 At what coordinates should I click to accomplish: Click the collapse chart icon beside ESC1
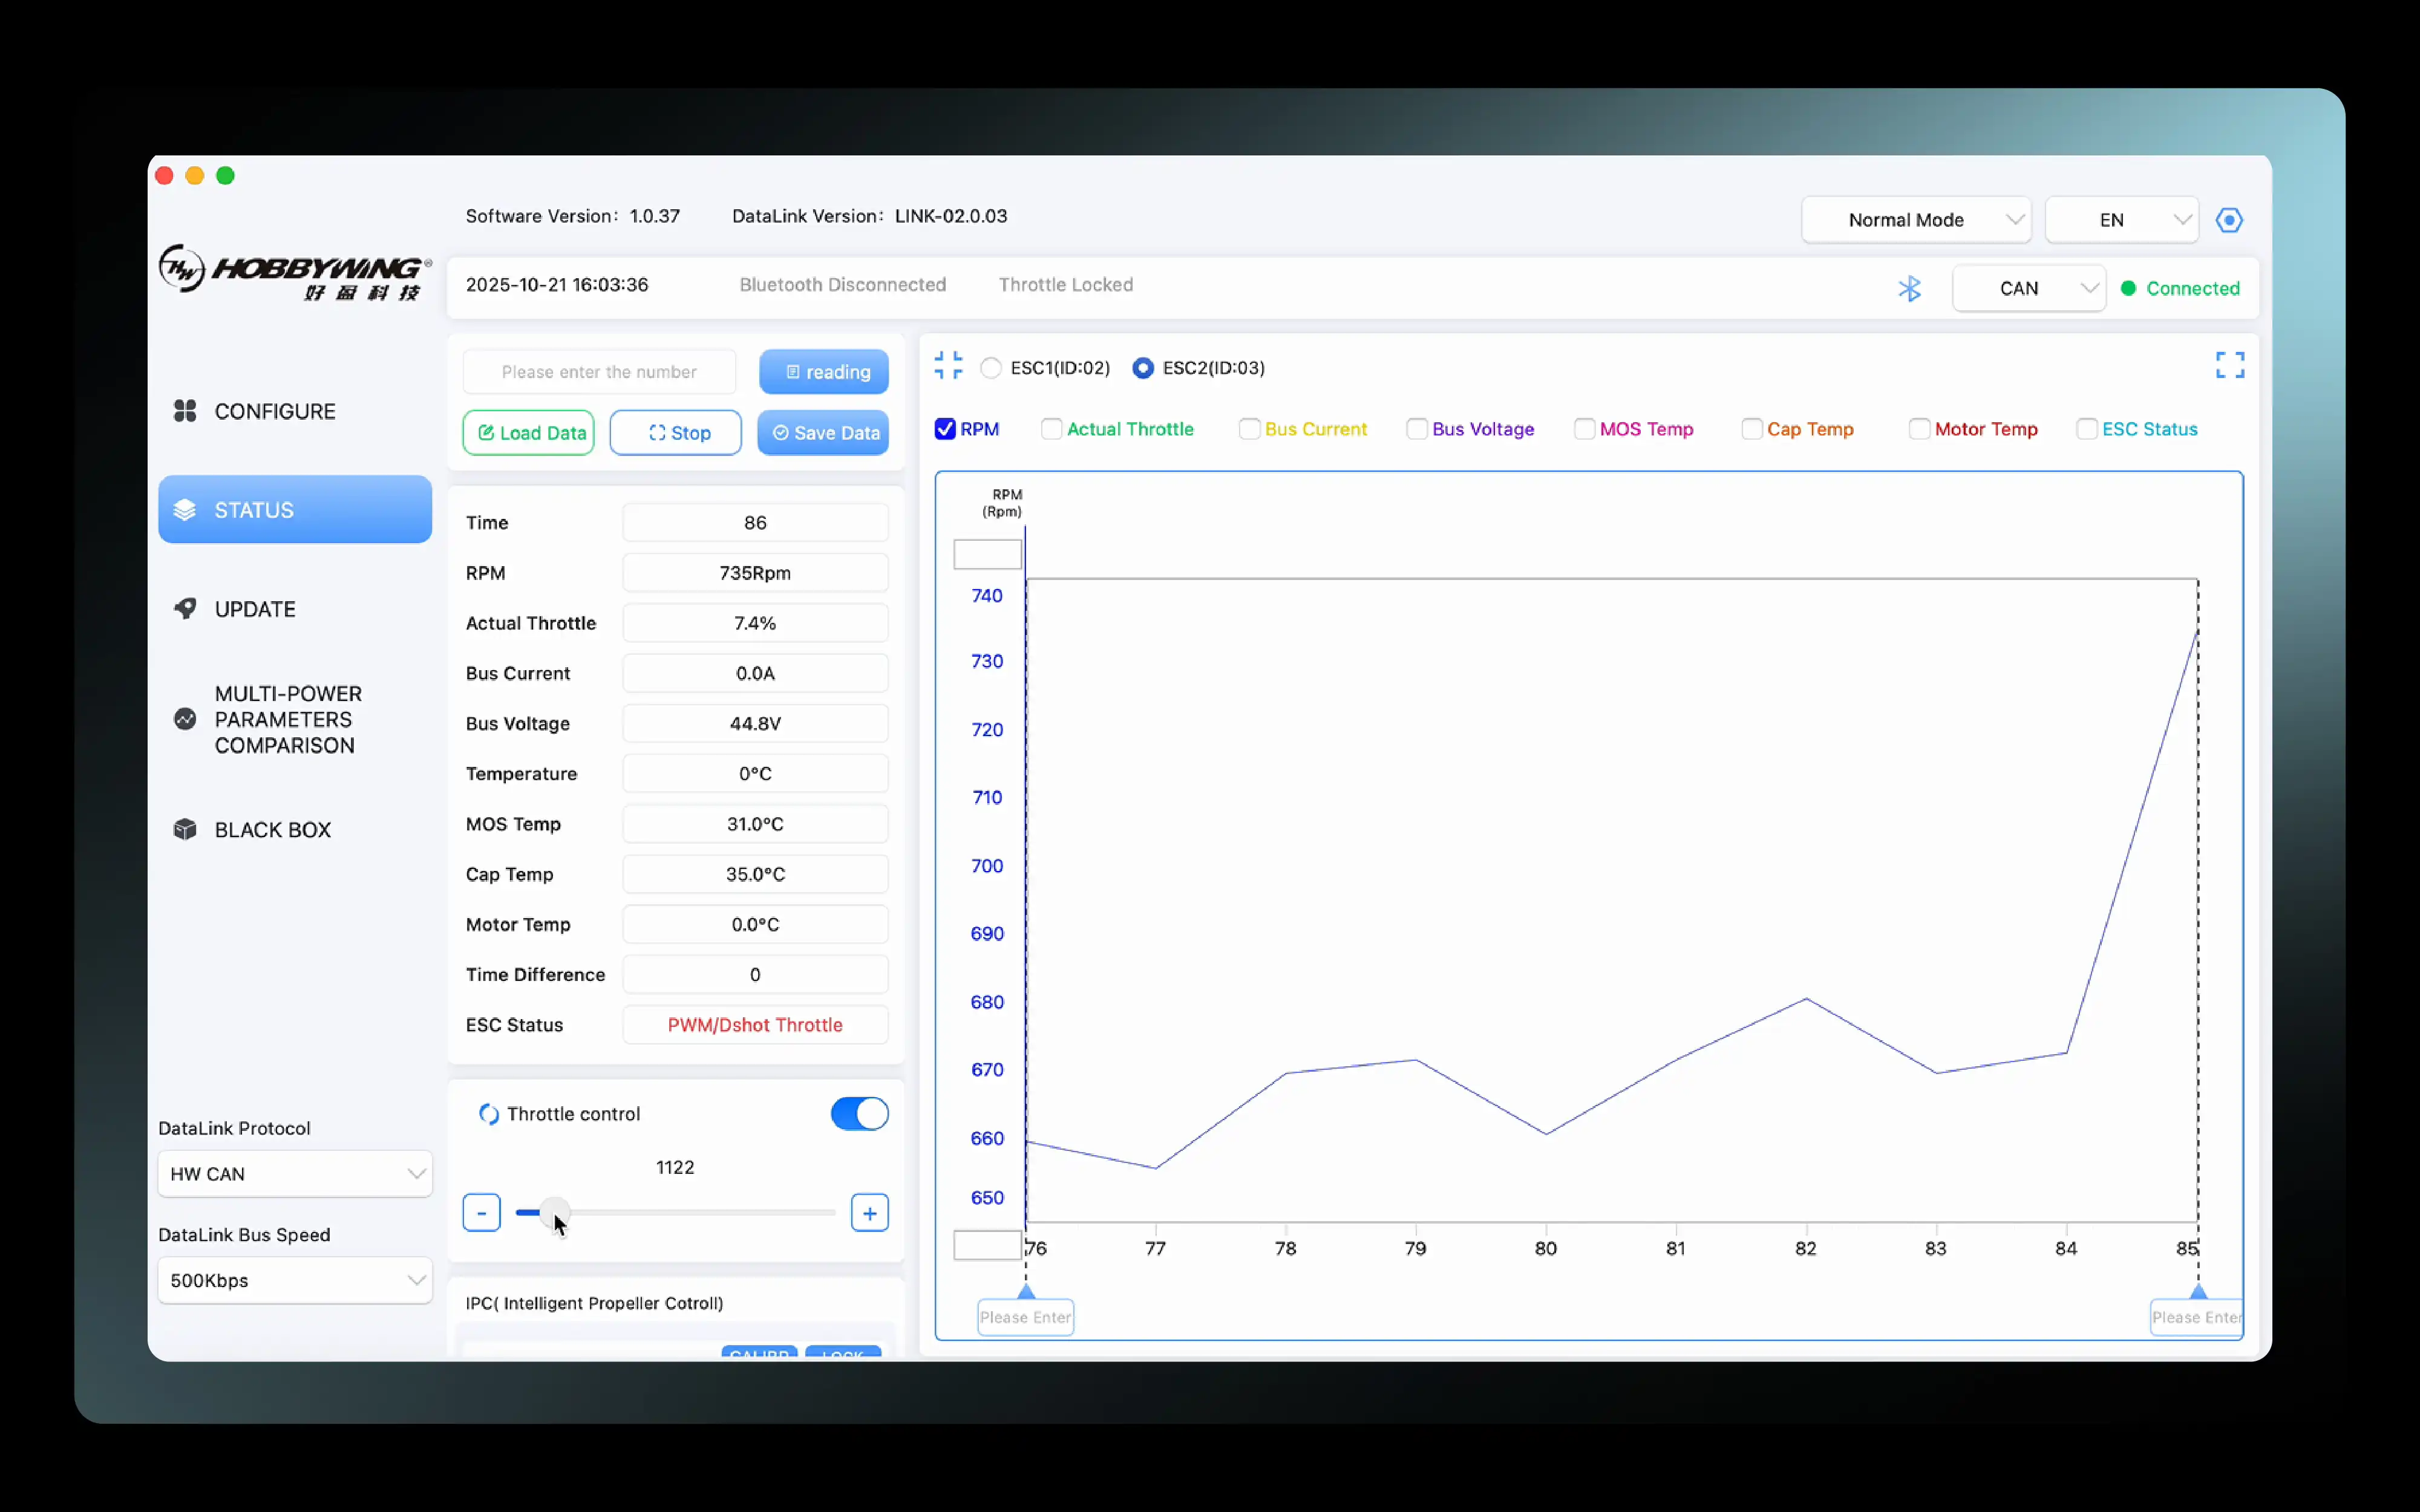coord(948,365)
